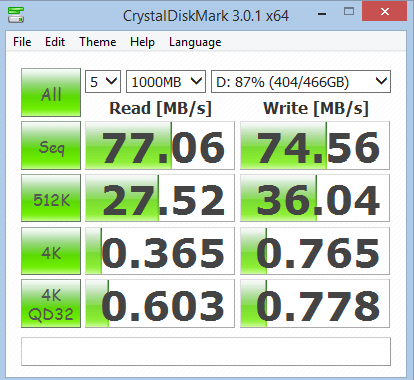Start the 512K random test
The image size is (414, 380).
(x=51, y=198)
